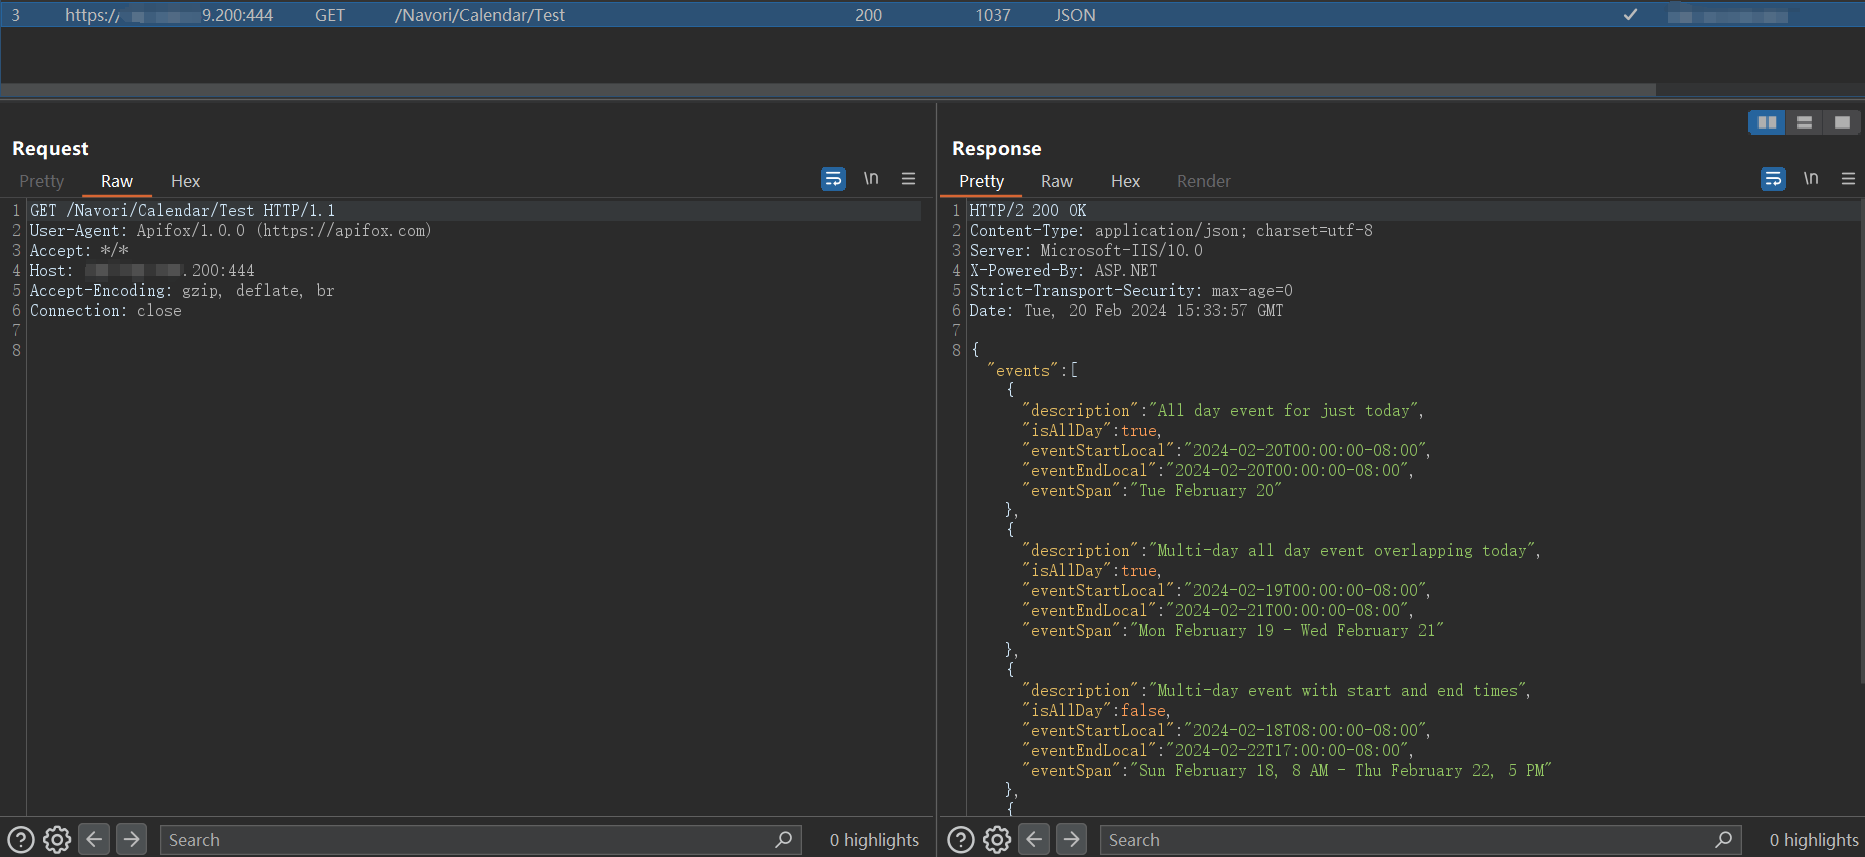Switch to combined single-pane layout view
Viewport: 1865px width, 857px height.
(x=1842, y=122)
